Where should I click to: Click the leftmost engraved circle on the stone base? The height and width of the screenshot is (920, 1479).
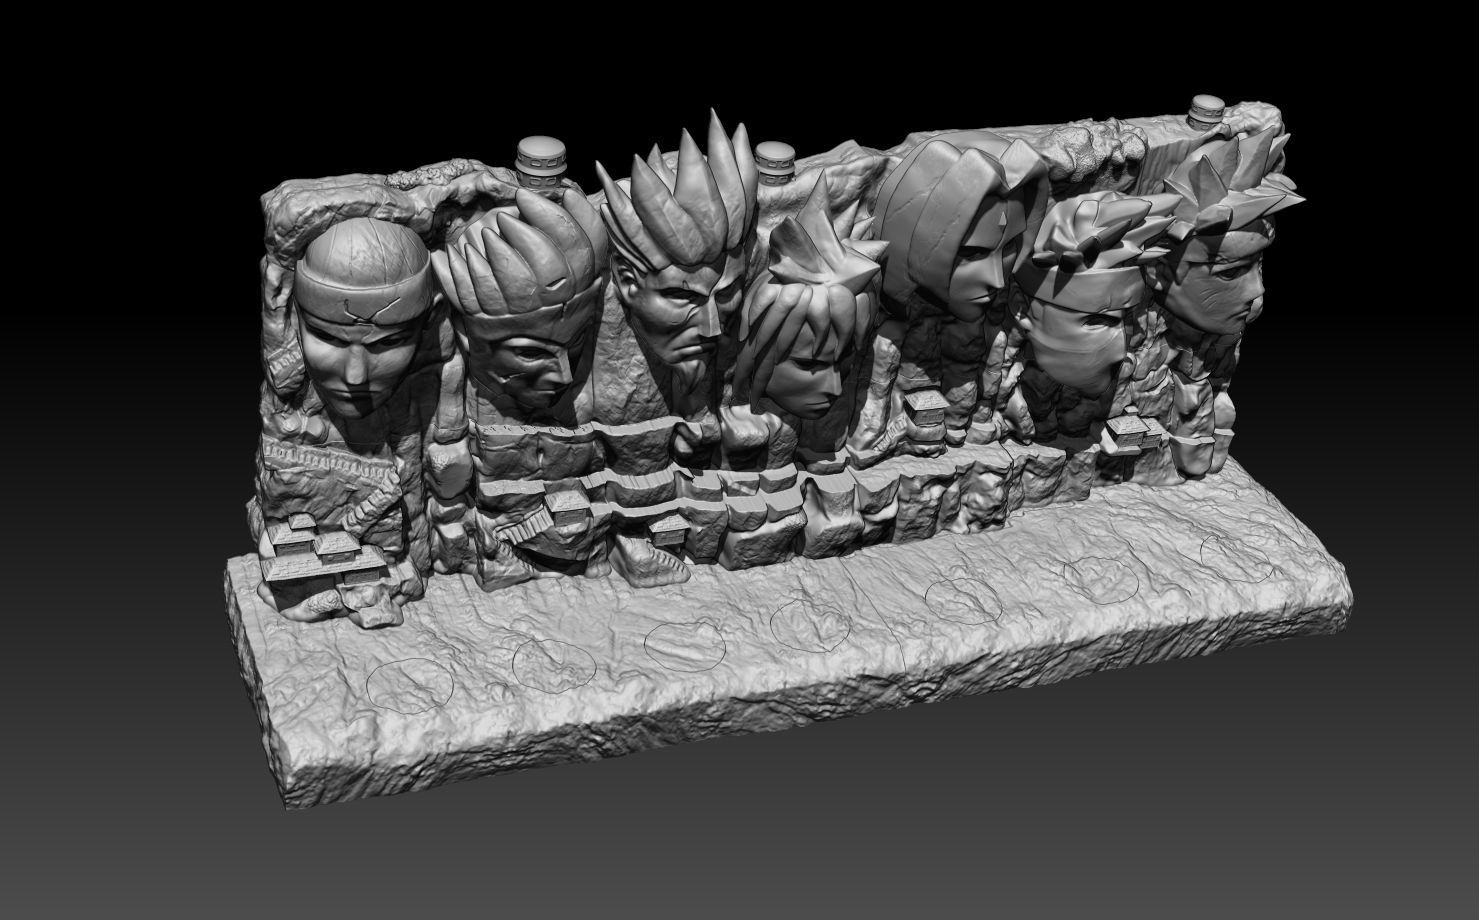[410, 687]
